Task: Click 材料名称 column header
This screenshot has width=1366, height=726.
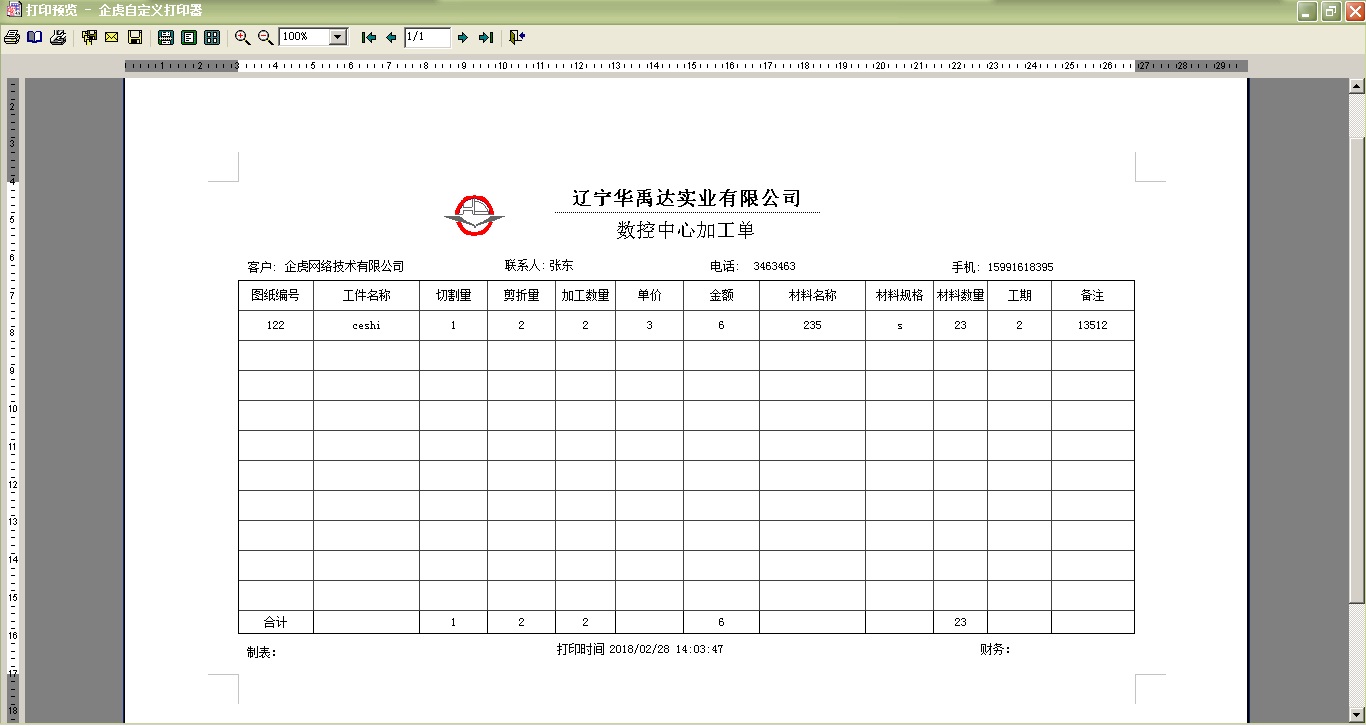Action: click(812, 296)
